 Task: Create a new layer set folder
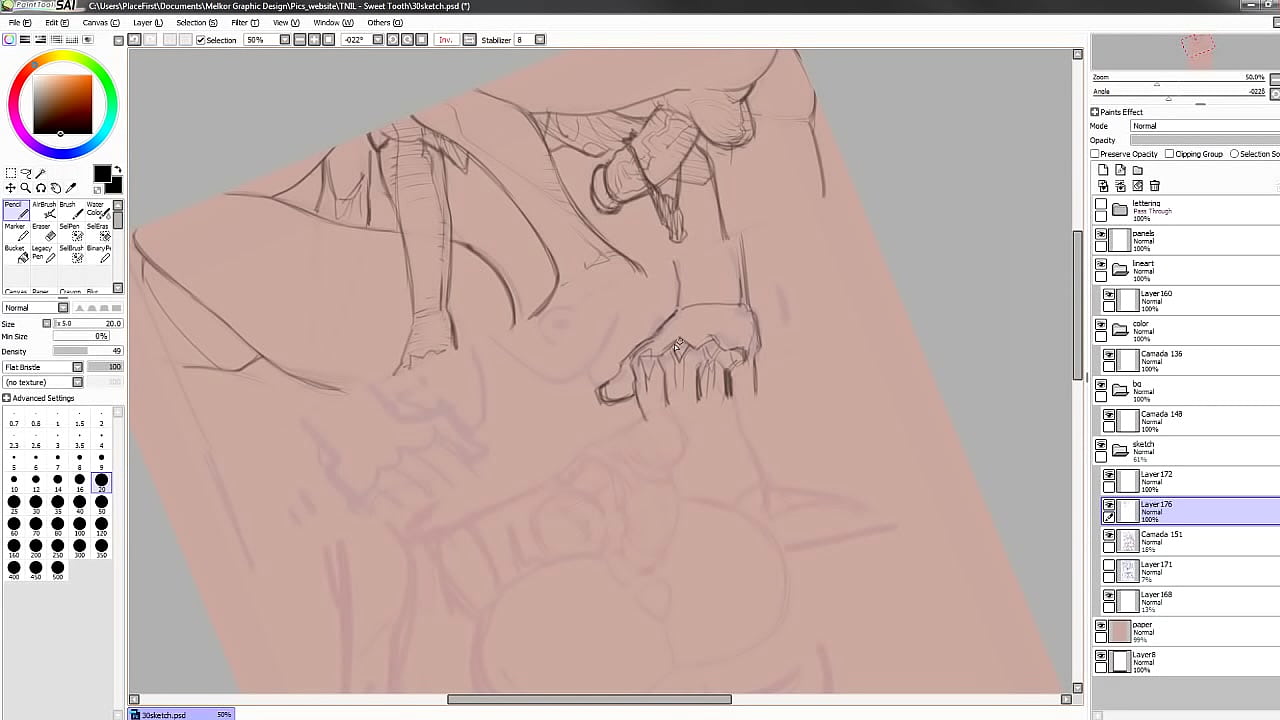click(1137, 170)
